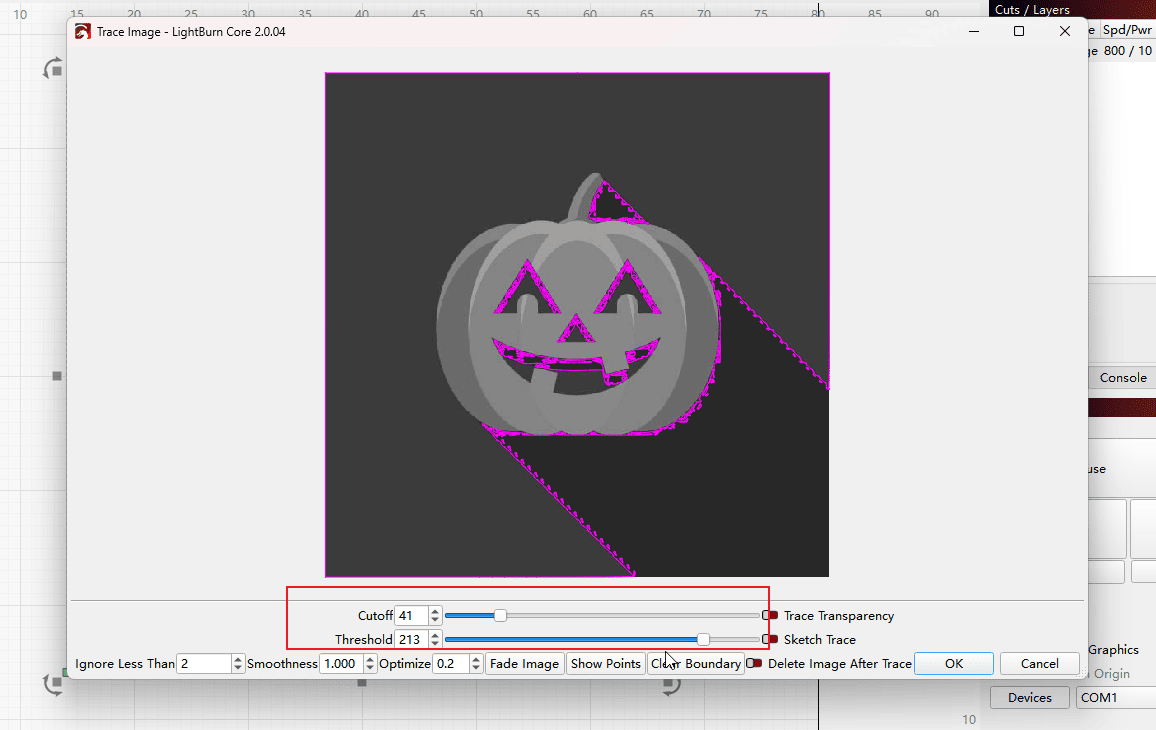Open the COM1 port dropdown

click(x=1115, y=698)
